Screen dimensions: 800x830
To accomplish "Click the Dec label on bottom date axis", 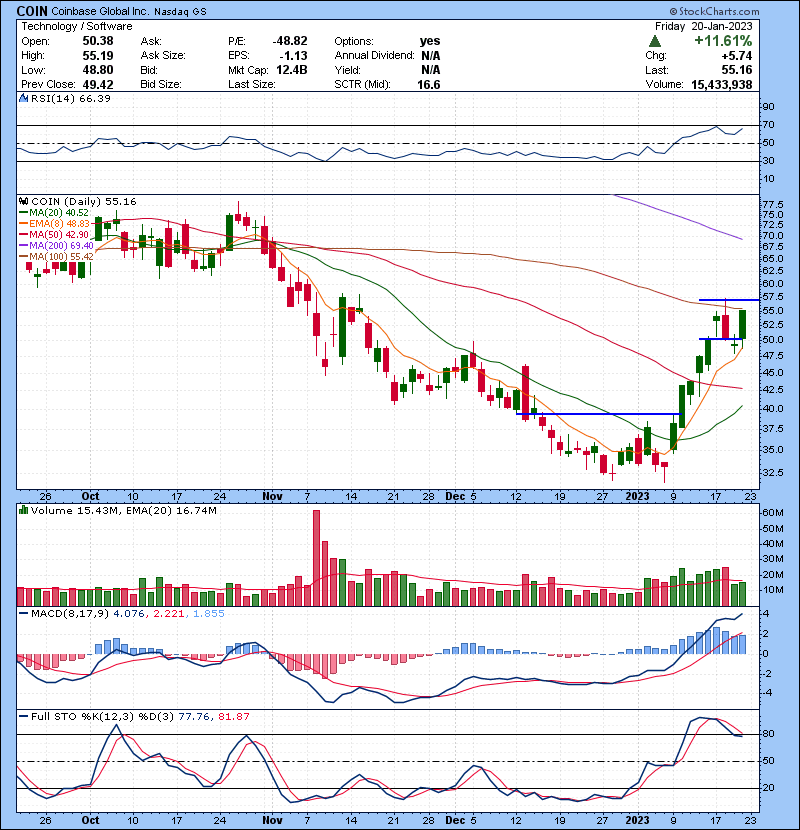I will point(455,820).
